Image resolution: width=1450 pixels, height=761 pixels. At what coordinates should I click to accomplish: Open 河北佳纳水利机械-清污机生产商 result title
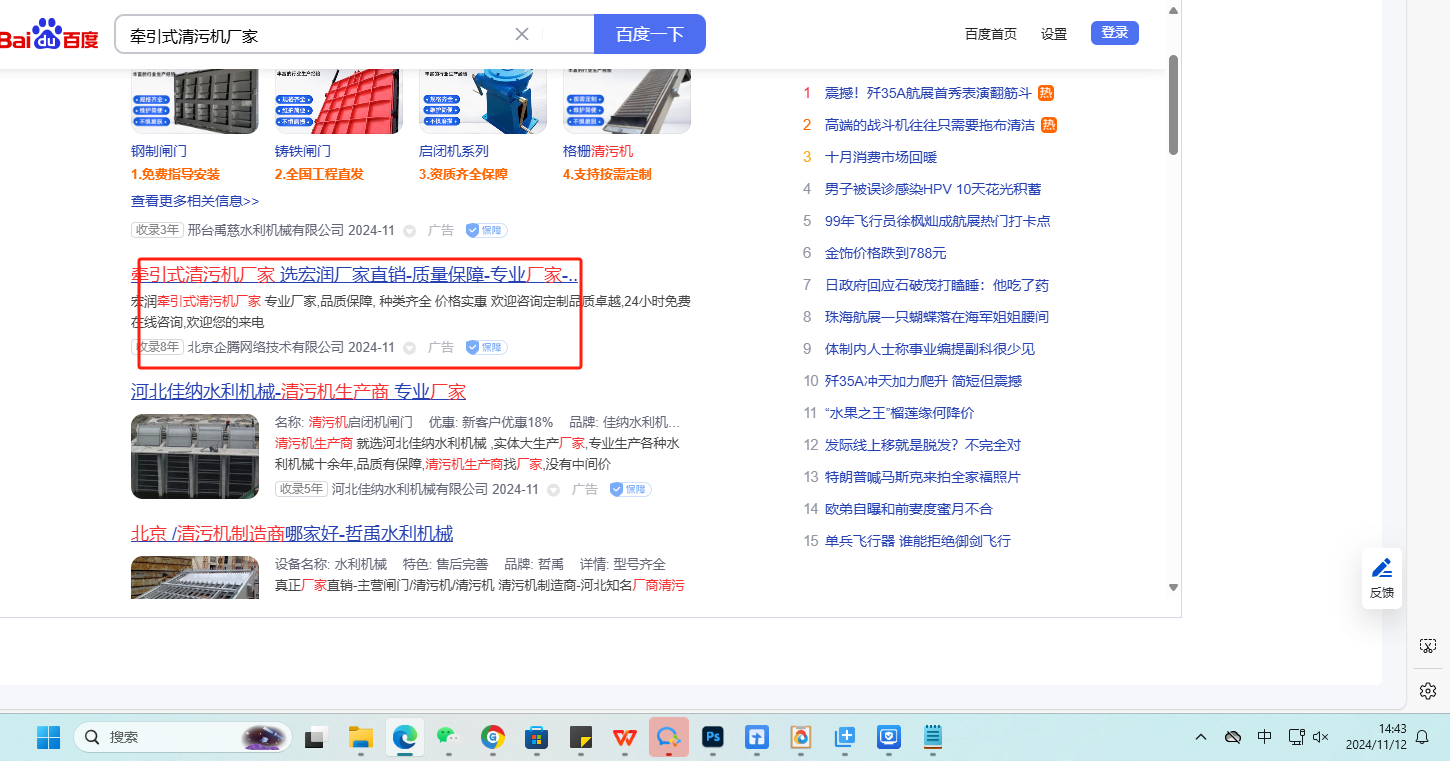tap(298, 392)
